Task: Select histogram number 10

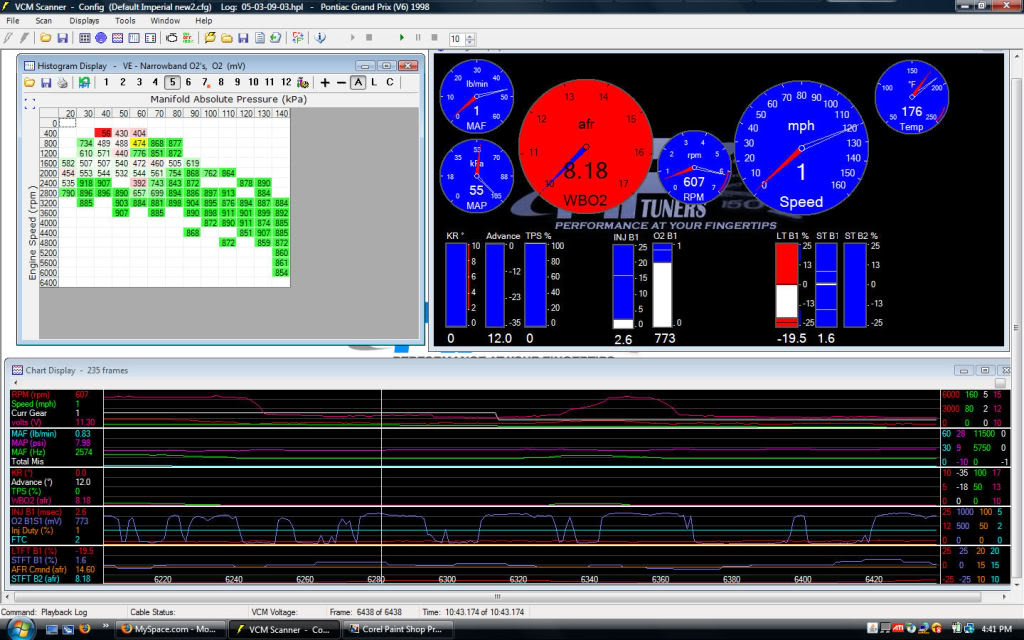Action: [253, 82]
